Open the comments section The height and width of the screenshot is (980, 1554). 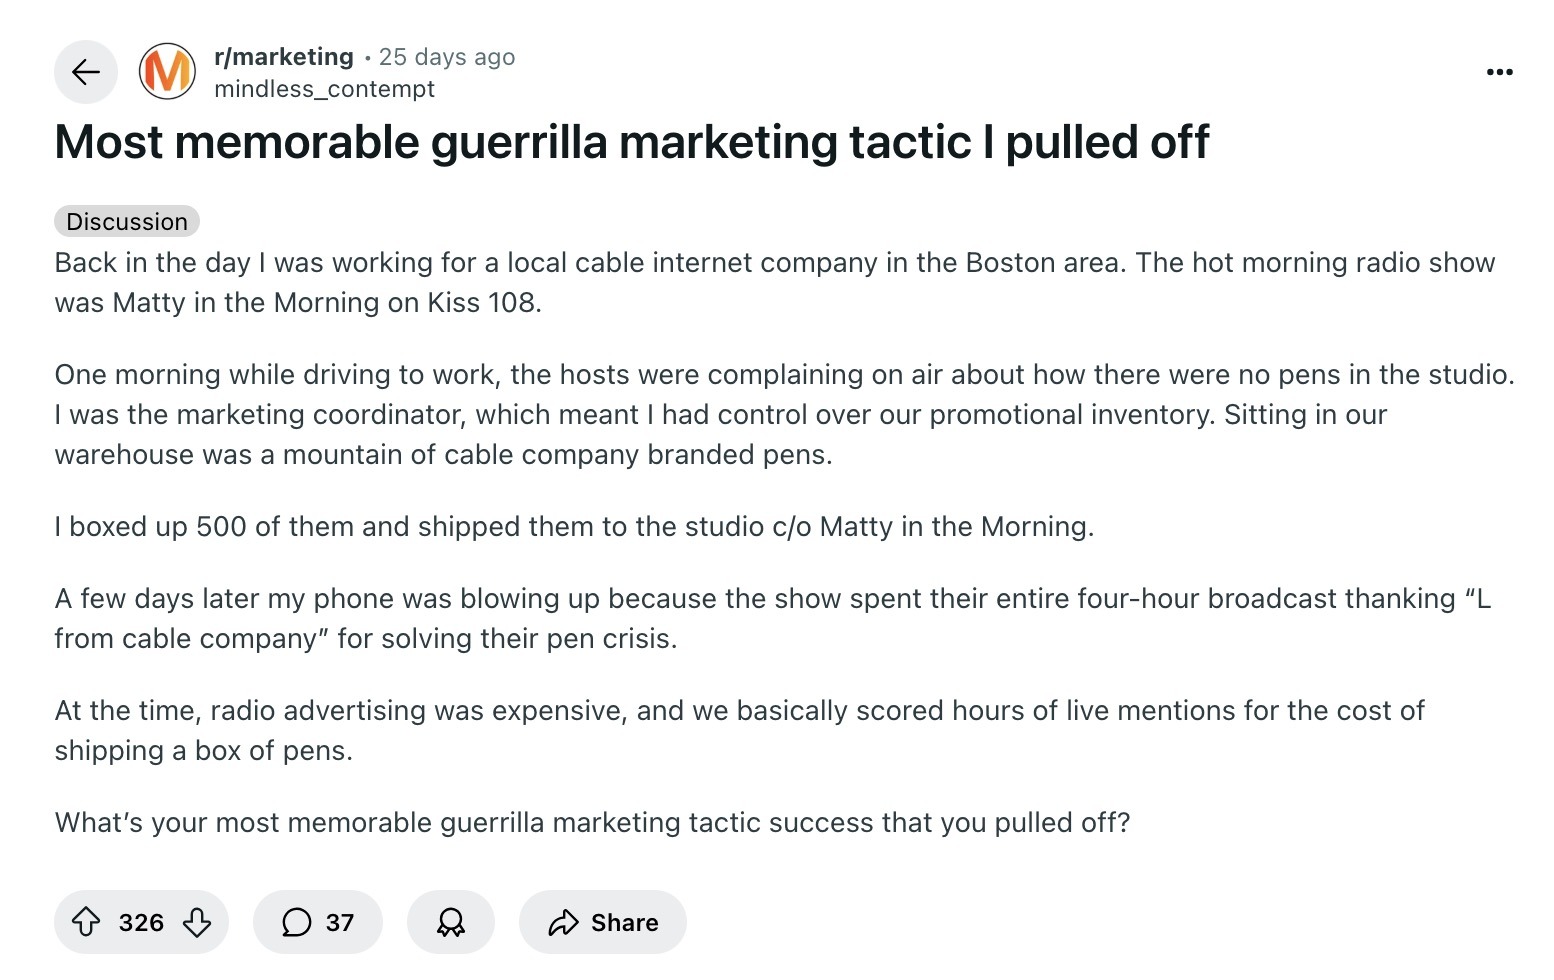pos(317,922)
